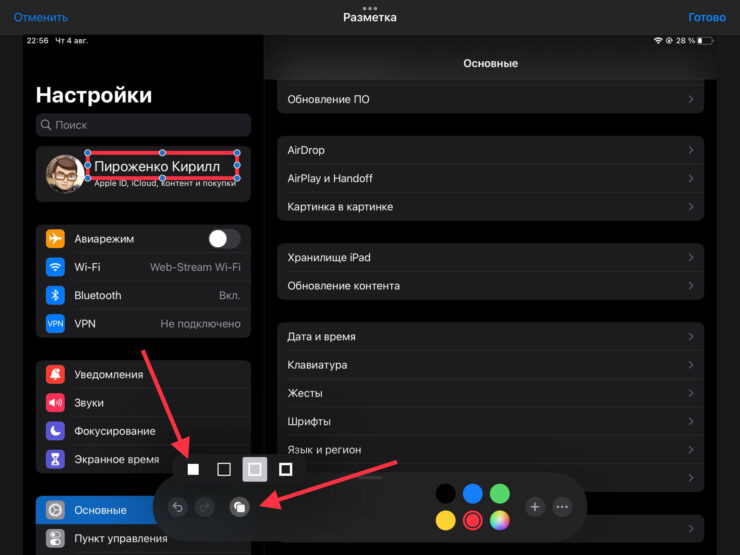Image resolution: width=740 pixels, height=555 pixels.
Task: Select the thin outline square style
Action: [224, 469]
